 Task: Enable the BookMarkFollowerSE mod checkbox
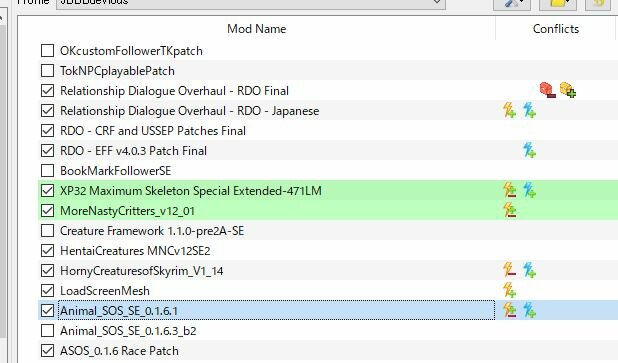pyautogui.click(x=47, y=171)
